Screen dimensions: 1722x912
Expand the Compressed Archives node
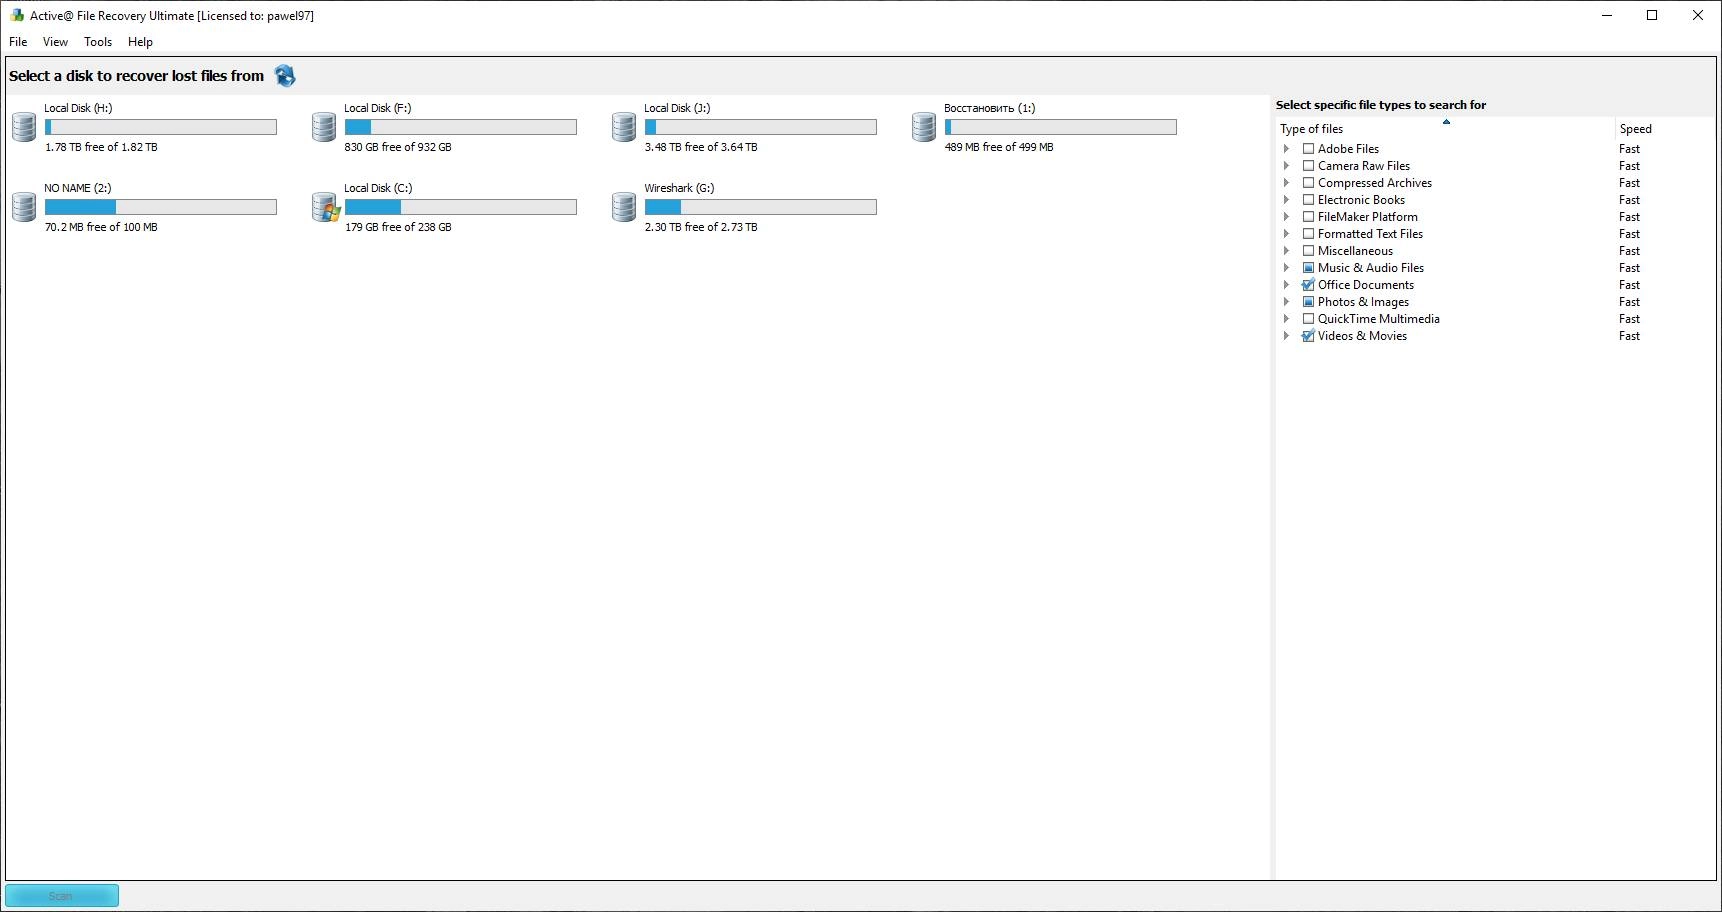[x=1287, y=183]
